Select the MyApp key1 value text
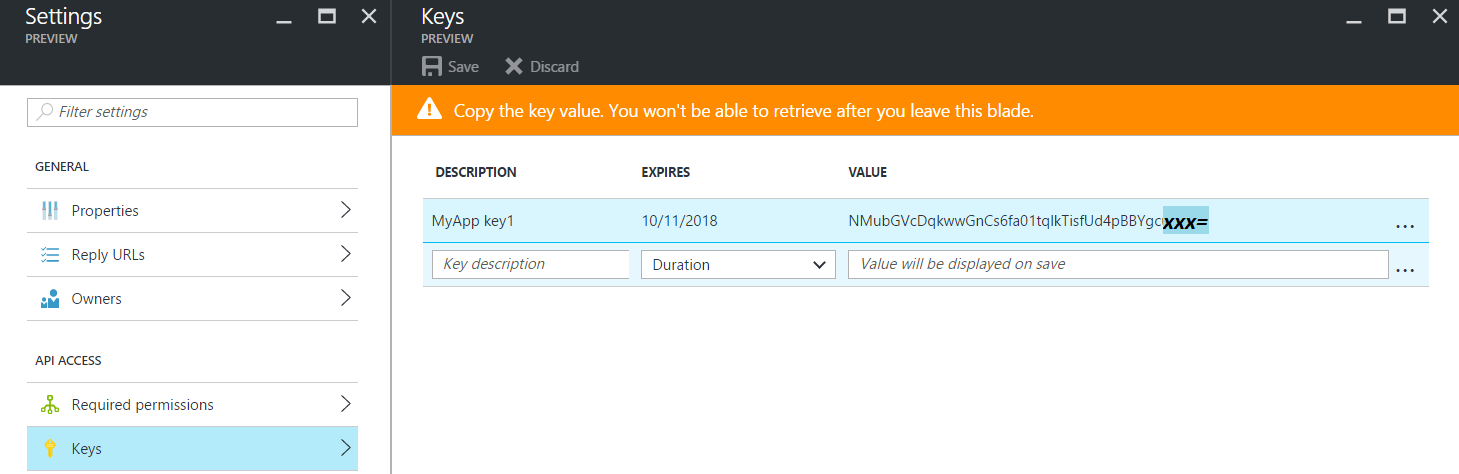Screen dimensions: 1459x474 point(1028,221)
